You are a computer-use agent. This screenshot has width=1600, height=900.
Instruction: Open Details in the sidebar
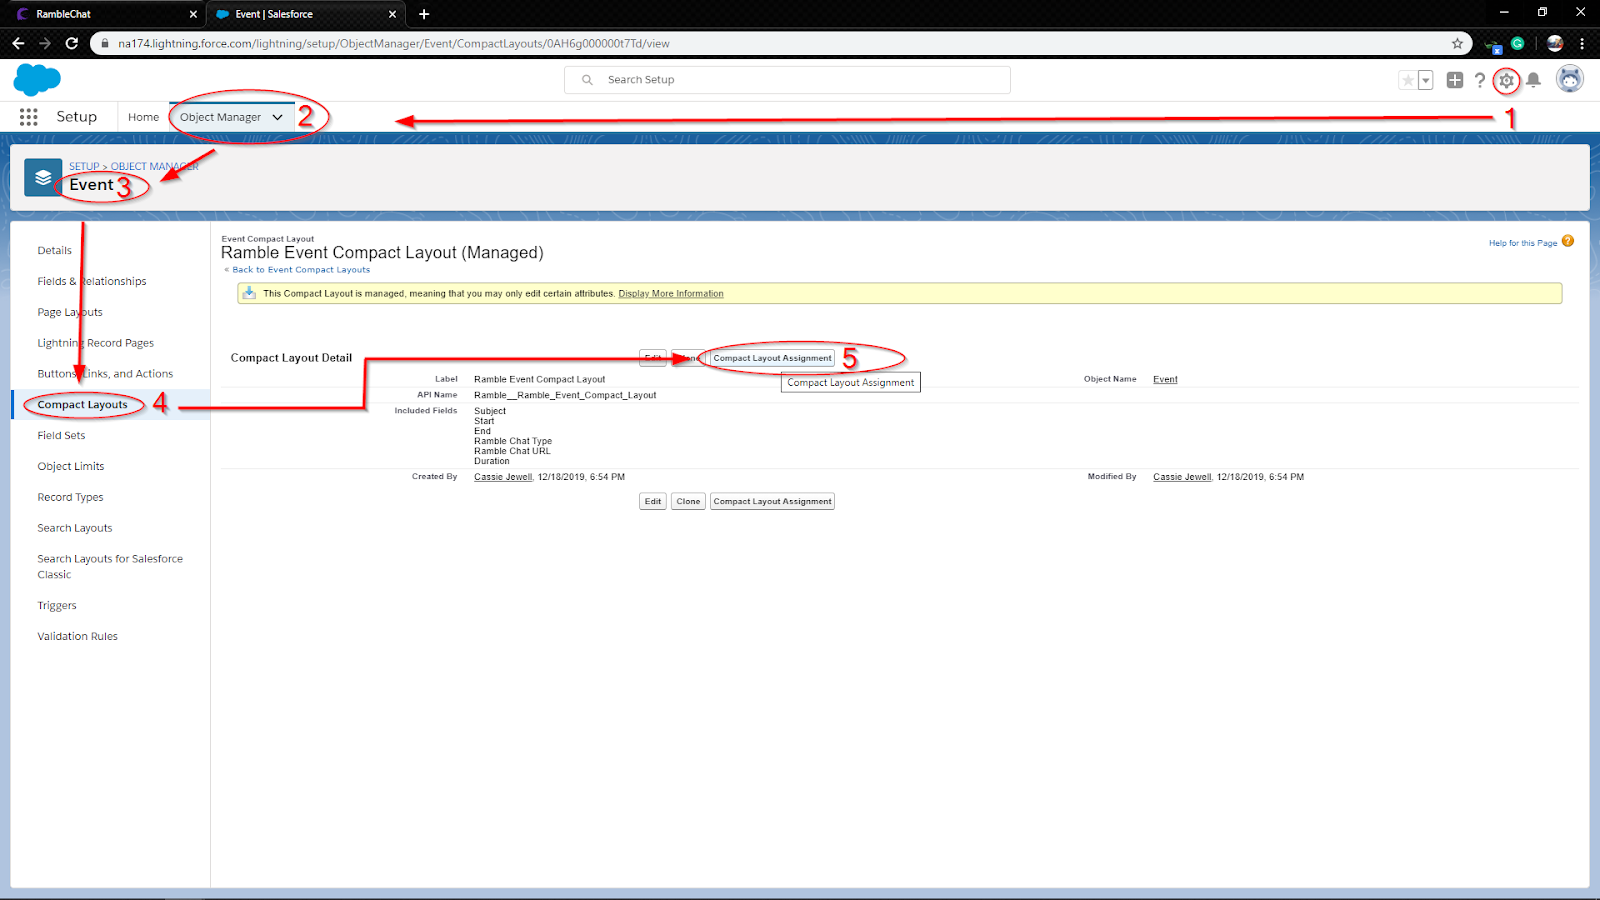(x=55, y=250)
